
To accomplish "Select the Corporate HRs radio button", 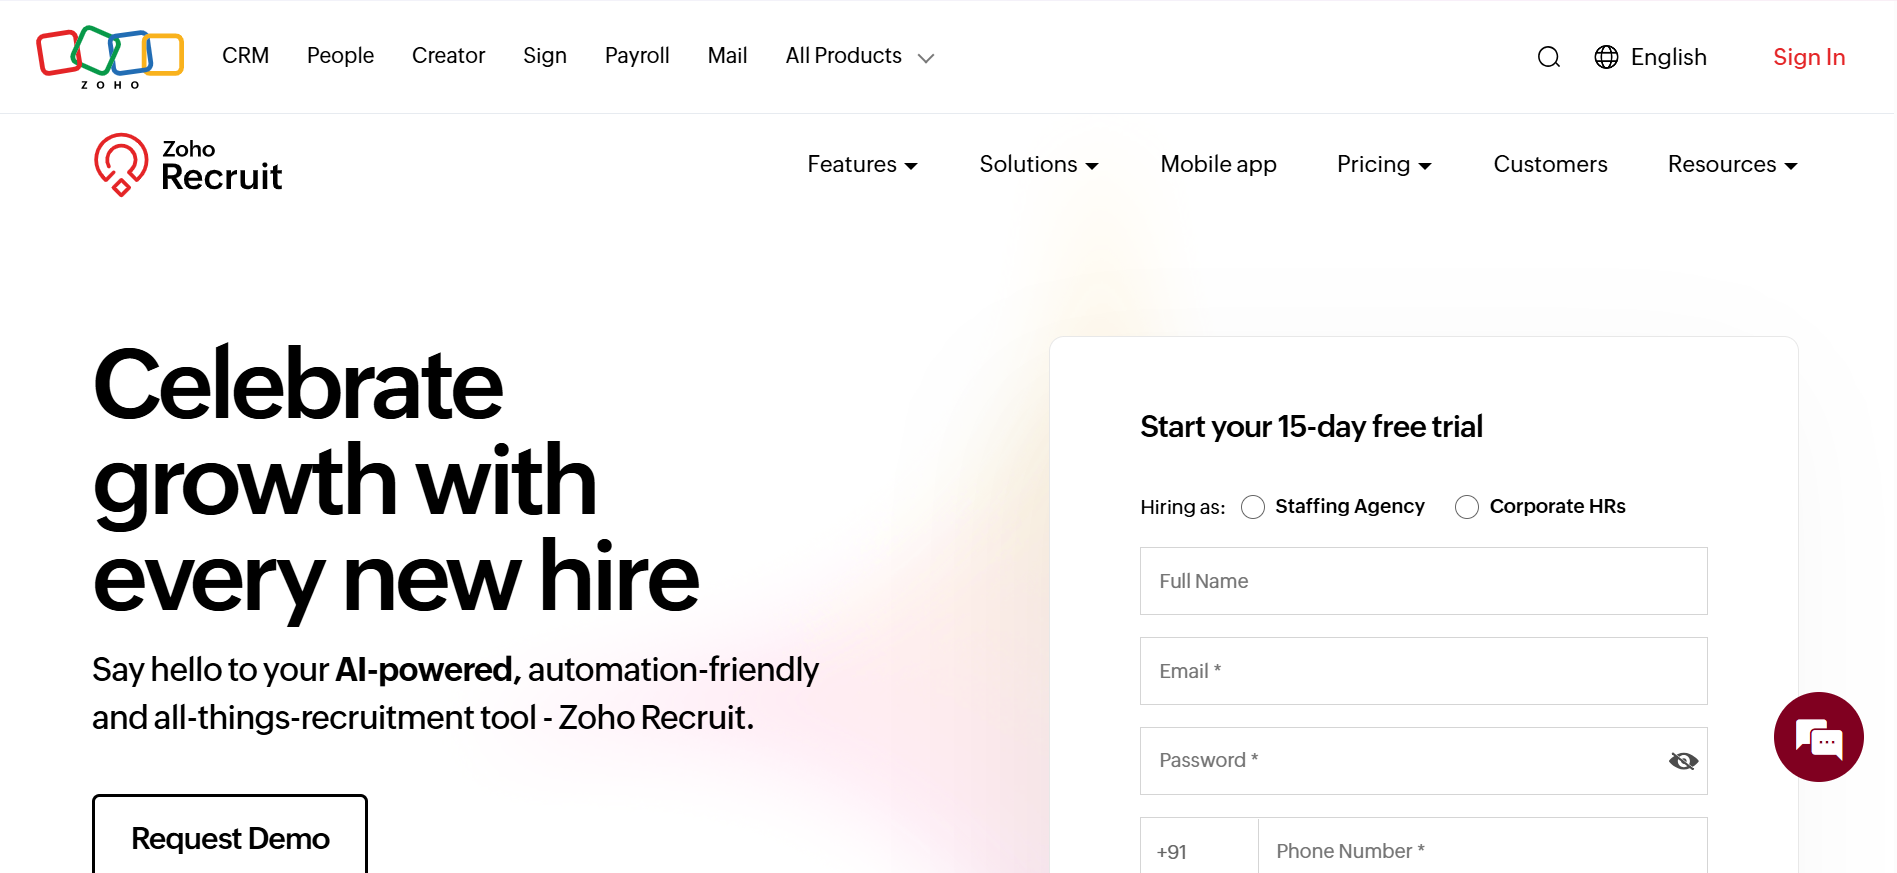I will pyautogui.click(x=1467, y=507).
